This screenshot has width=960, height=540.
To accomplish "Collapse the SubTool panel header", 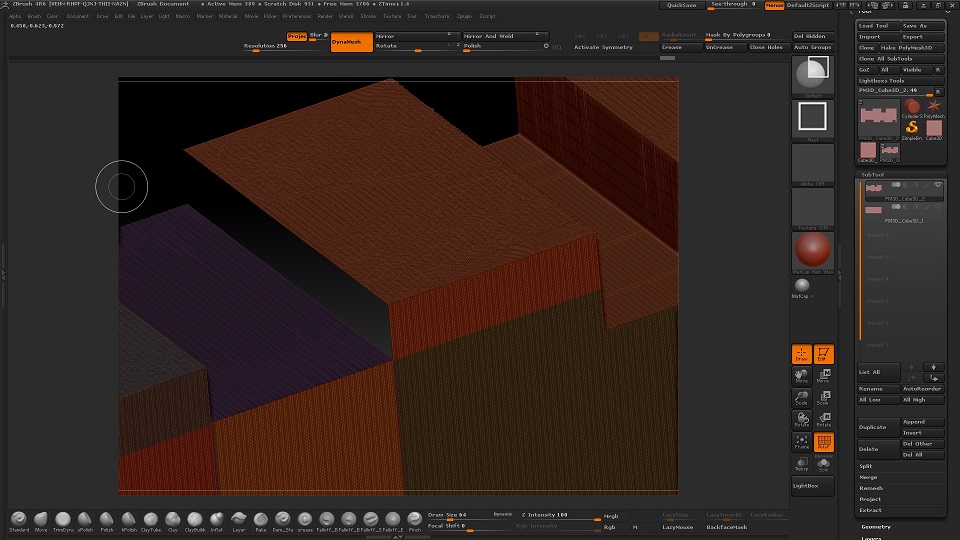I will coord(873,174).
